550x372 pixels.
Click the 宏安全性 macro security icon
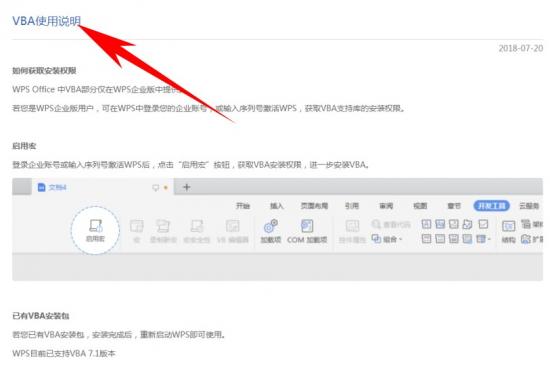[197, 231]
